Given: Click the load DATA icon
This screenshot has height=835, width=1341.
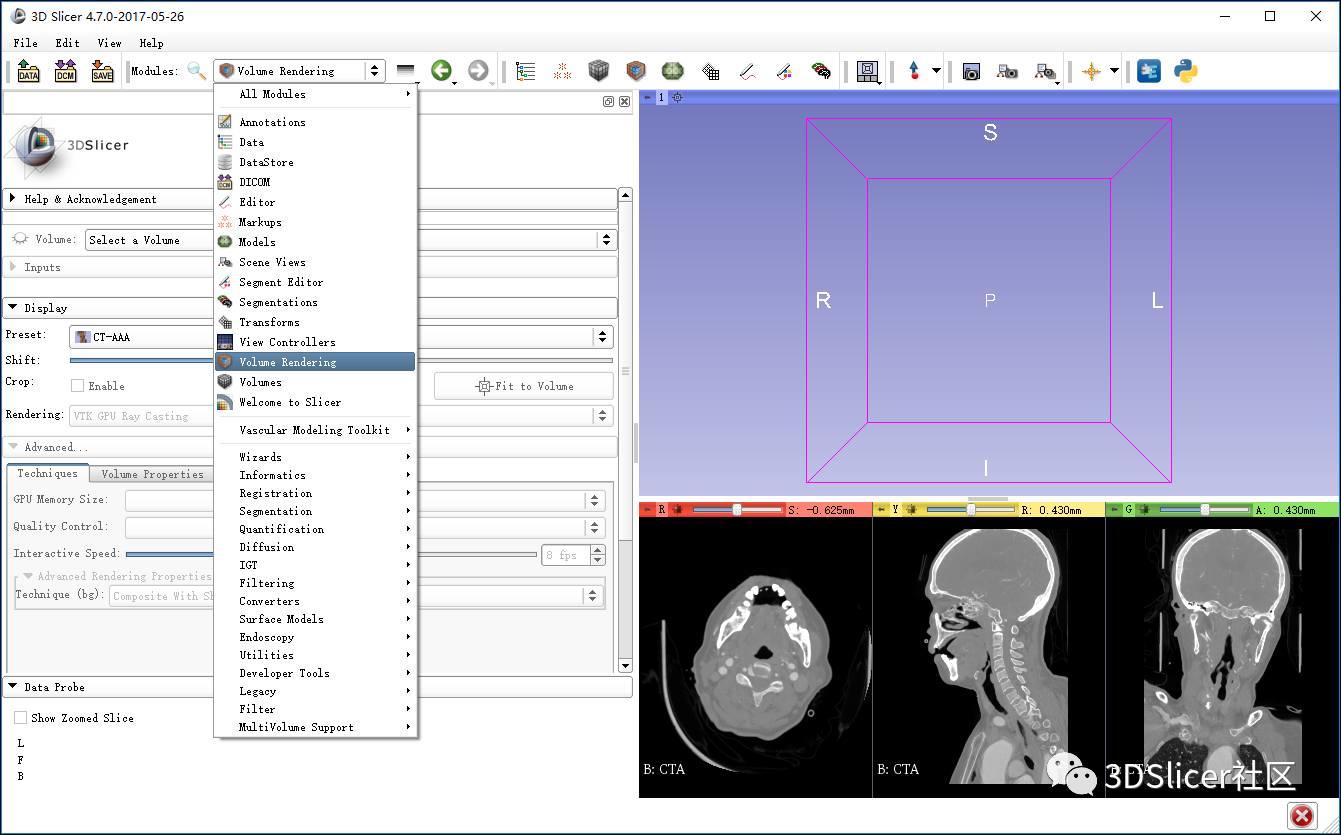Looking at the screenshot, I should [x=28, y=71].
